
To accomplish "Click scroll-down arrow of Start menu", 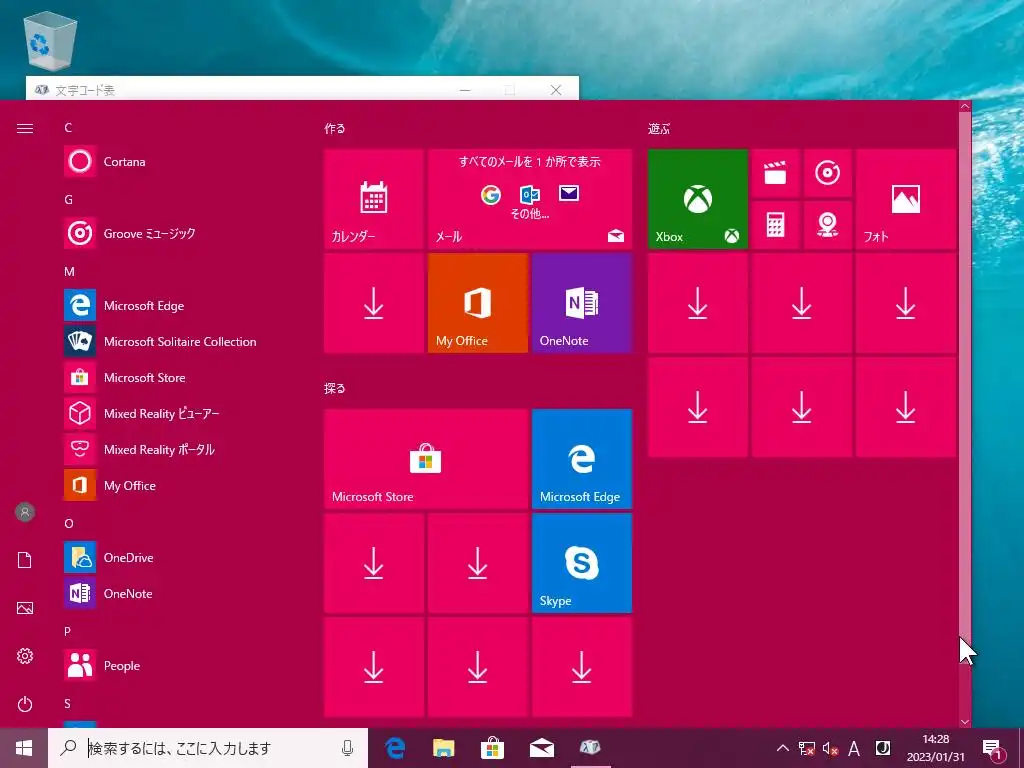I will tap(965, 722).
